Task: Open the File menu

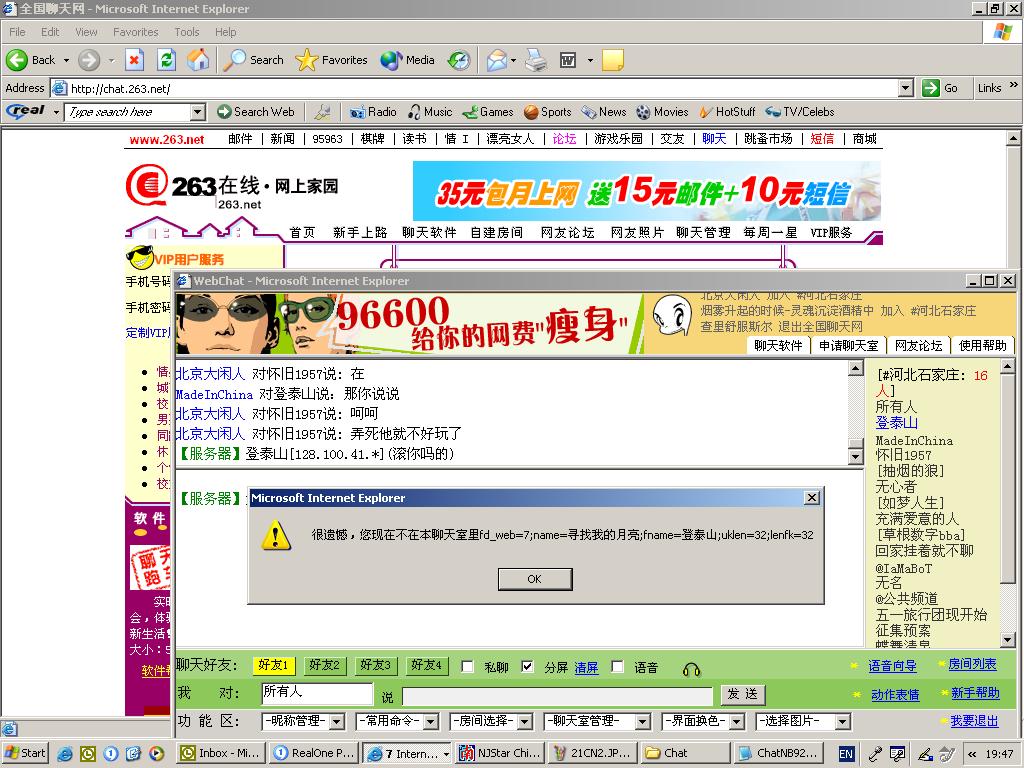Action: 17,32
